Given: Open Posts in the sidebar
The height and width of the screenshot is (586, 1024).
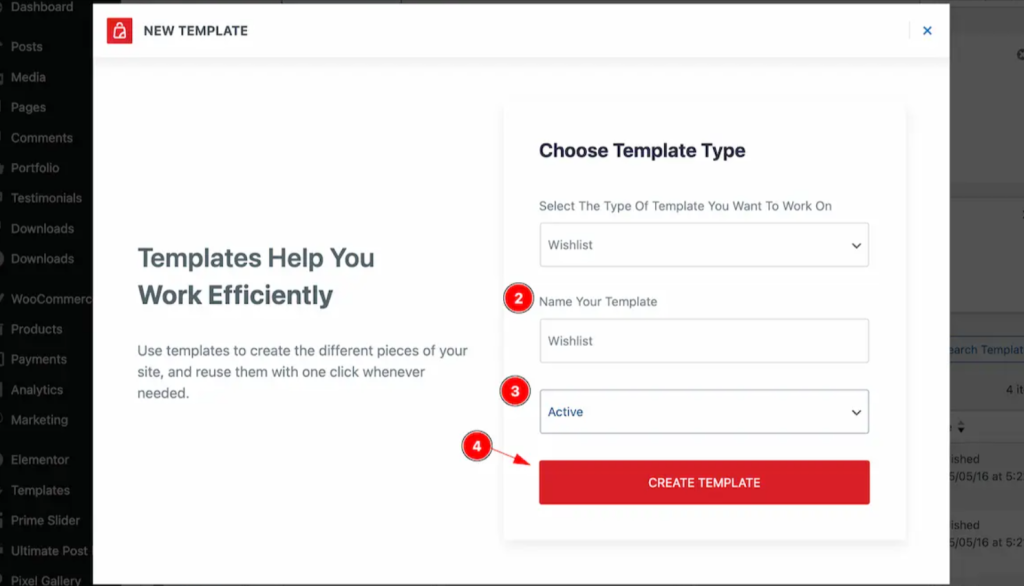Looking at the screenshot, I should click(26, 47).
